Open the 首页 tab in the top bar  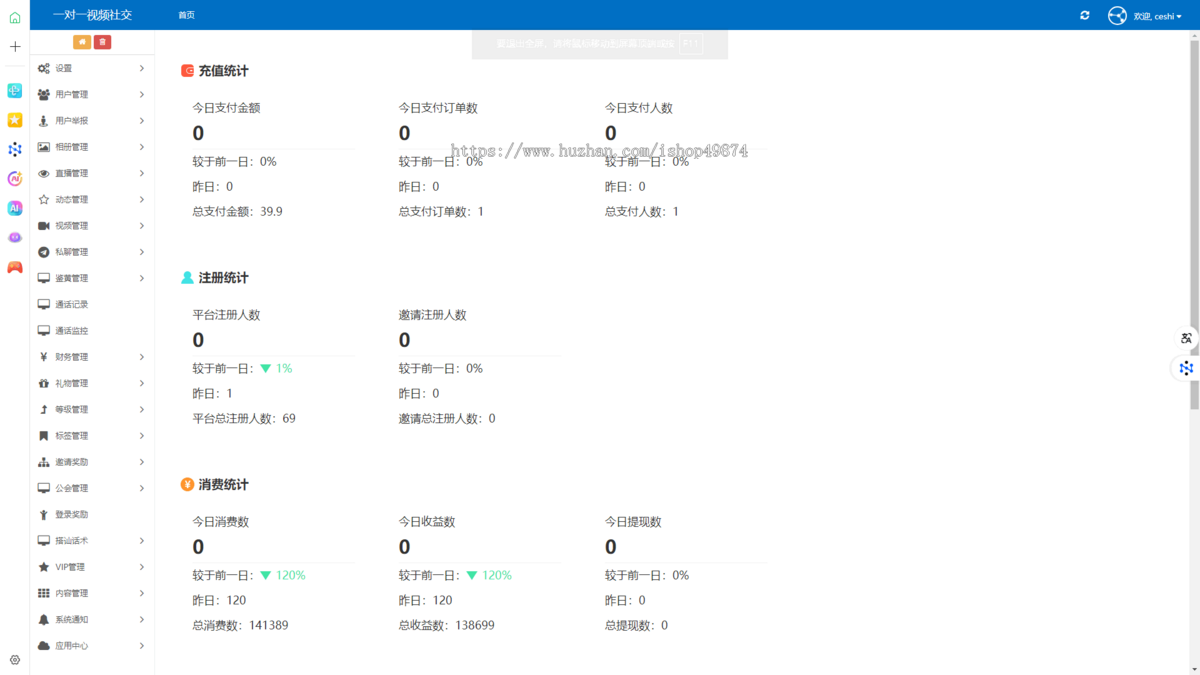click(x=187, y=15)
